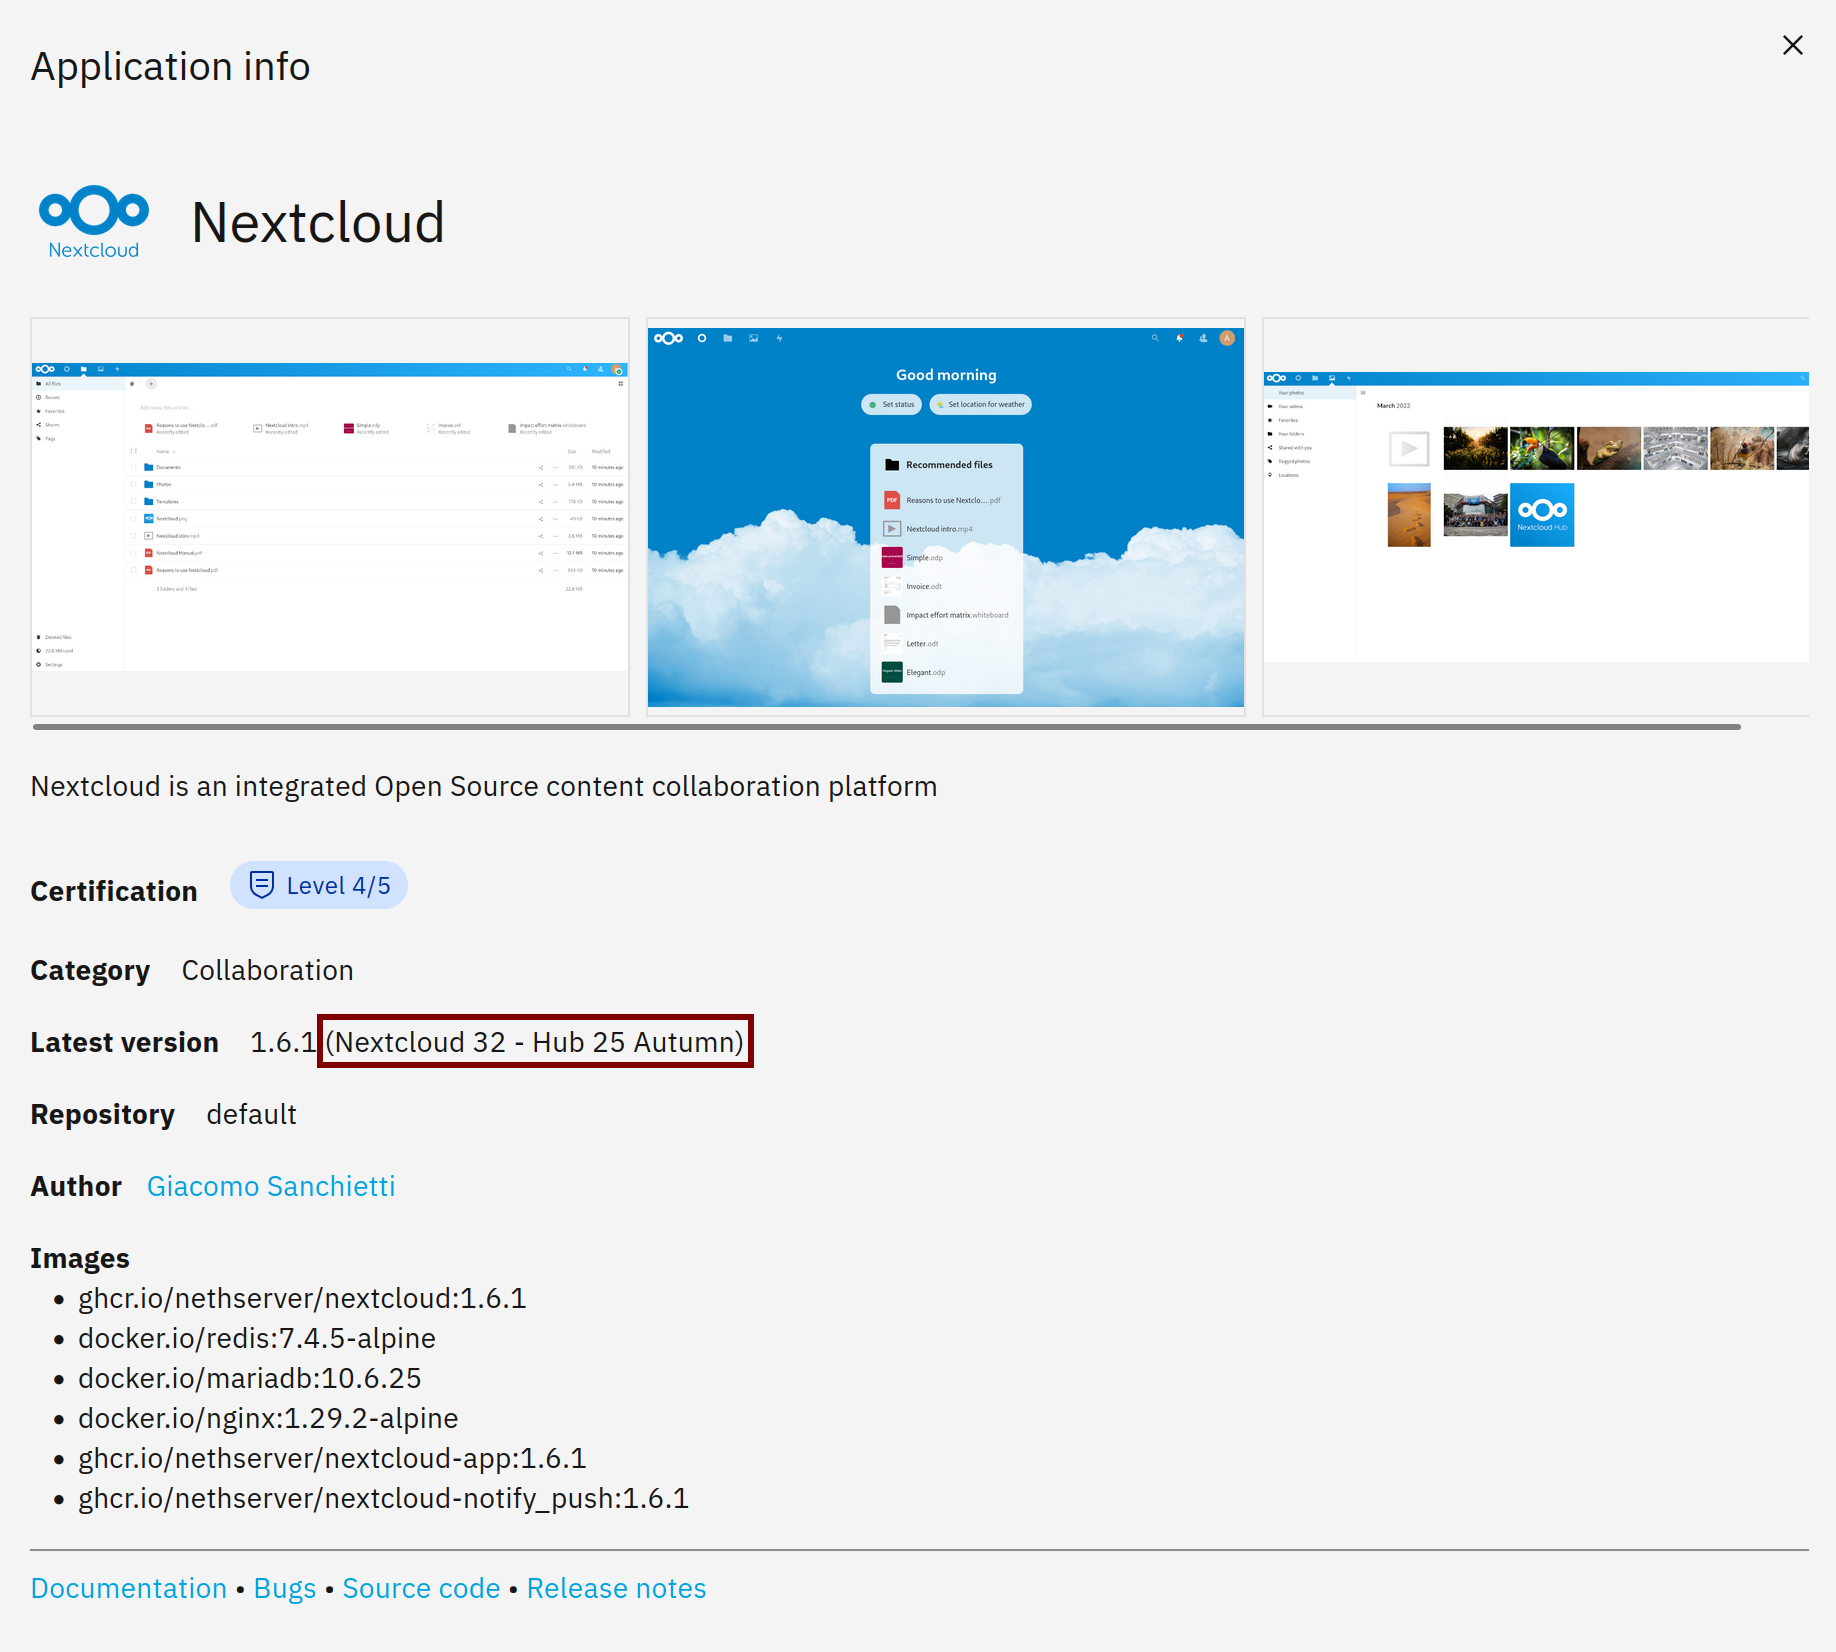Go to the Bugs link
This screenshot has width=1836, height=1652.
[285, 1588]
